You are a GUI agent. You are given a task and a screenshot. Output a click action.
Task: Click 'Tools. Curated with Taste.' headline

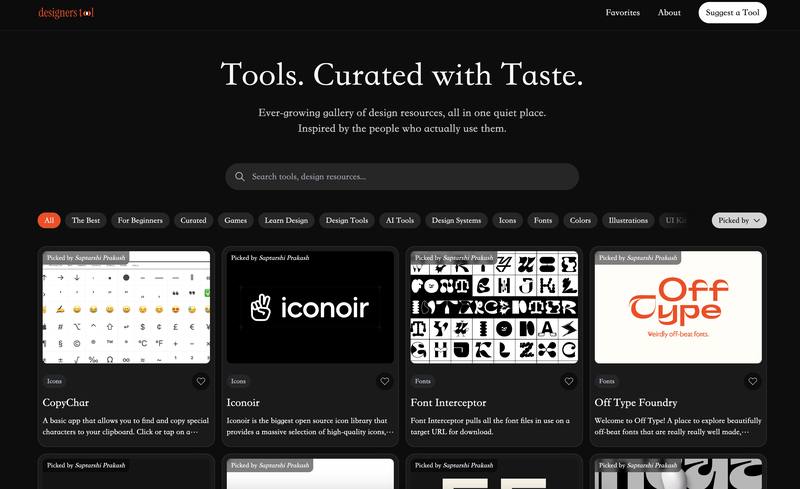402,75
